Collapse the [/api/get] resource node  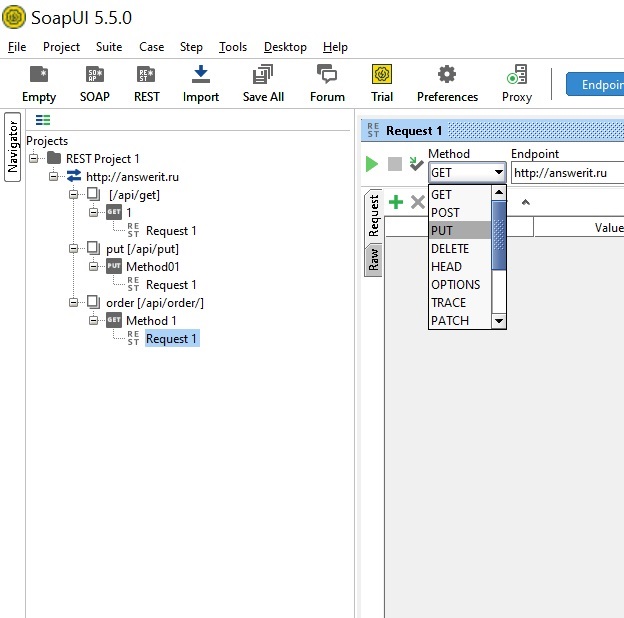tap(73, 195)
